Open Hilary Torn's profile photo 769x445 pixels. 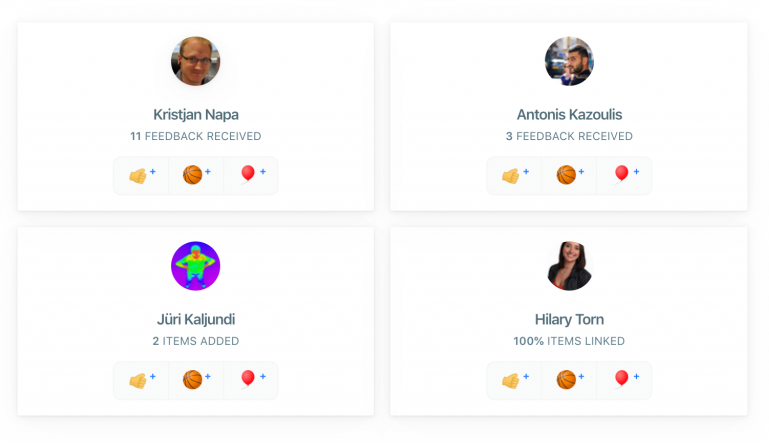coord(569,266)
